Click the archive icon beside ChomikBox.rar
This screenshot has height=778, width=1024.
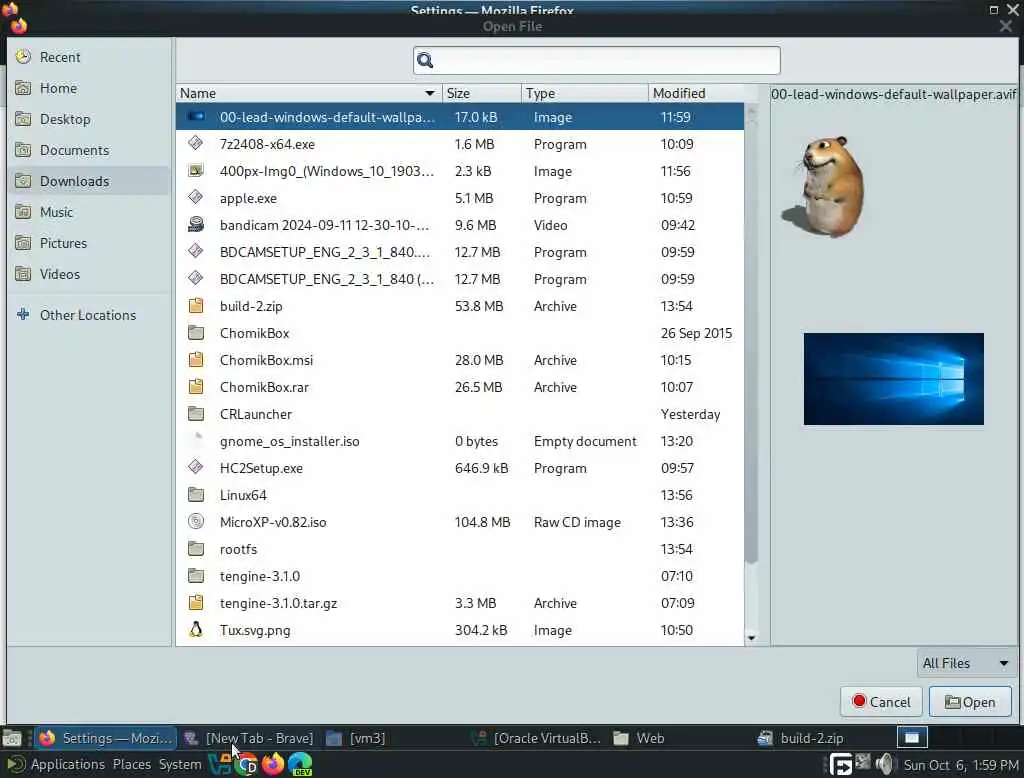coord(196,387)
